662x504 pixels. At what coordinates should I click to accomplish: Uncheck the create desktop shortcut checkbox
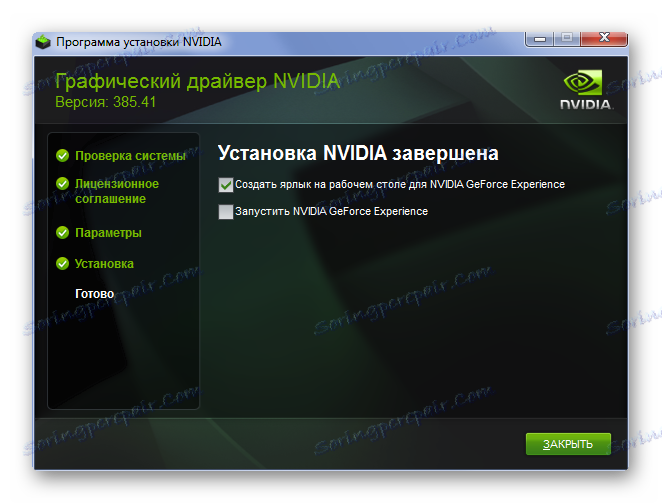[225, 184]
